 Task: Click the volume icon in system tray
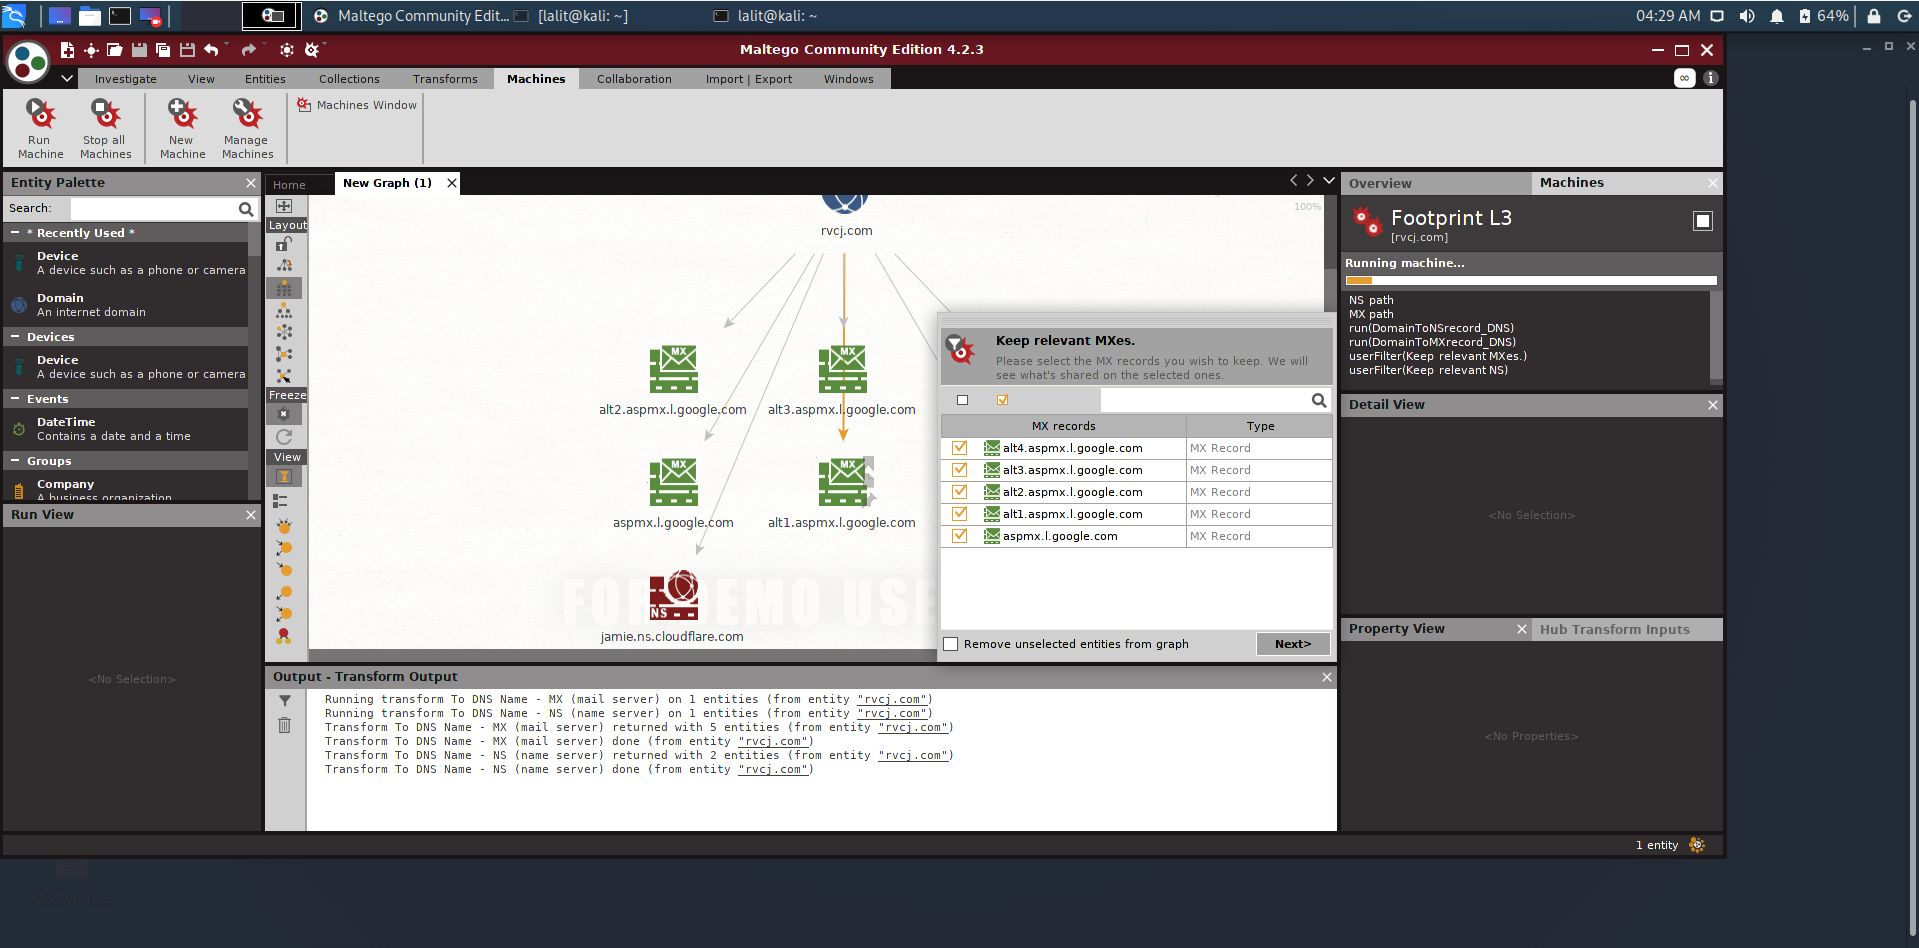tap(1747, 16)
